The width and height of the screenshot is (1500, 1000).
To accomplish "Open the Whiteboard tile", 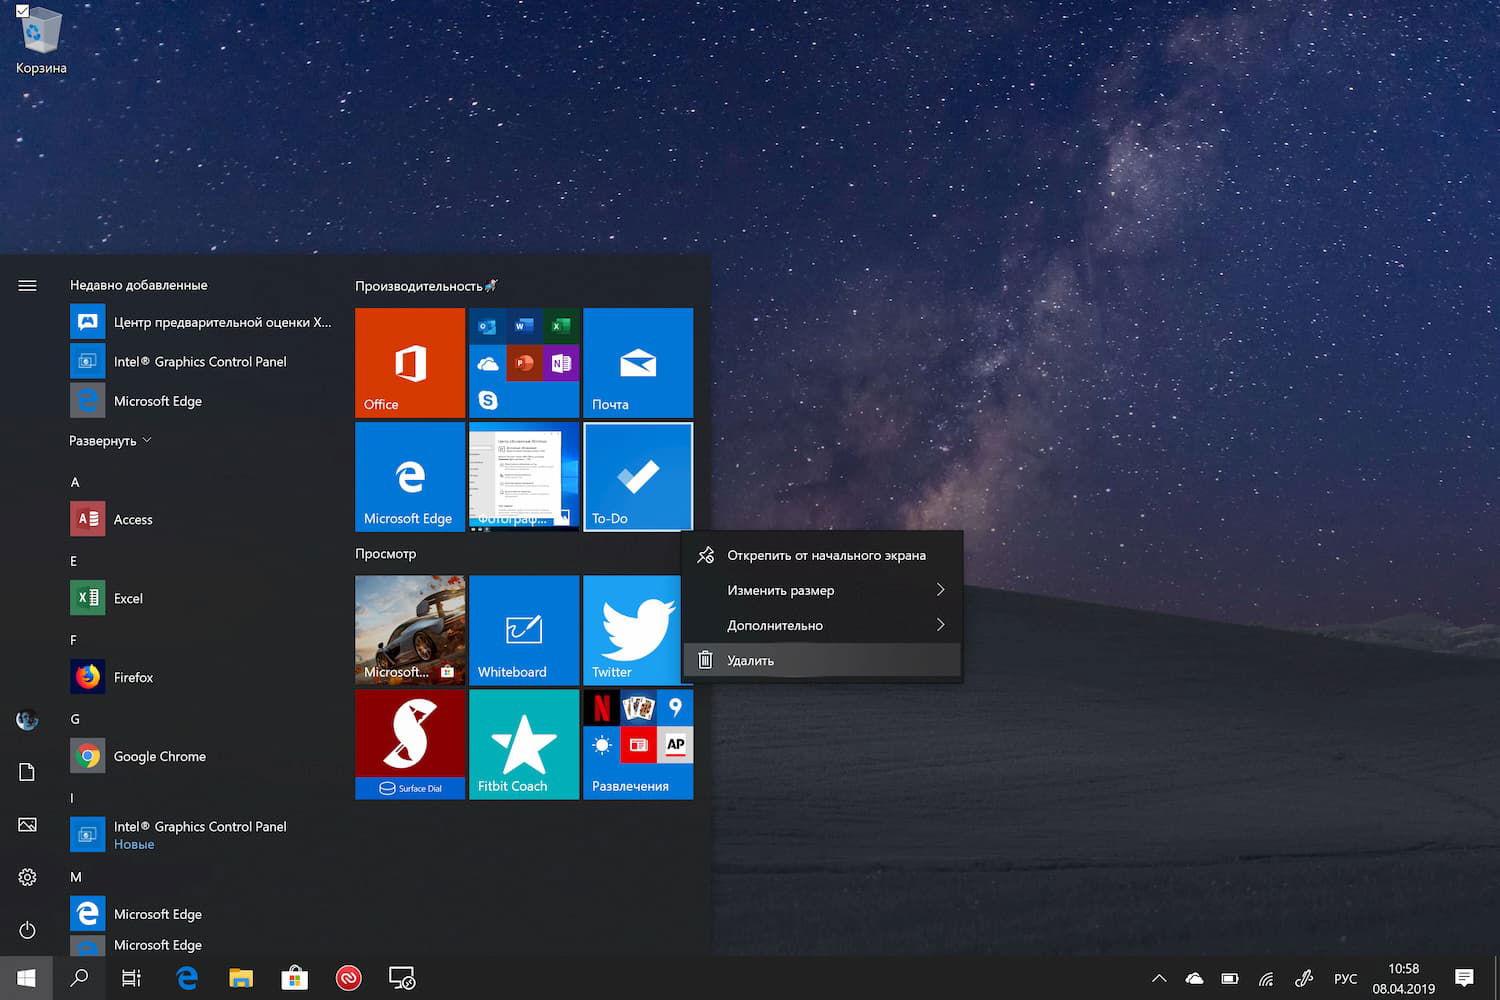I will click(524, 630).
